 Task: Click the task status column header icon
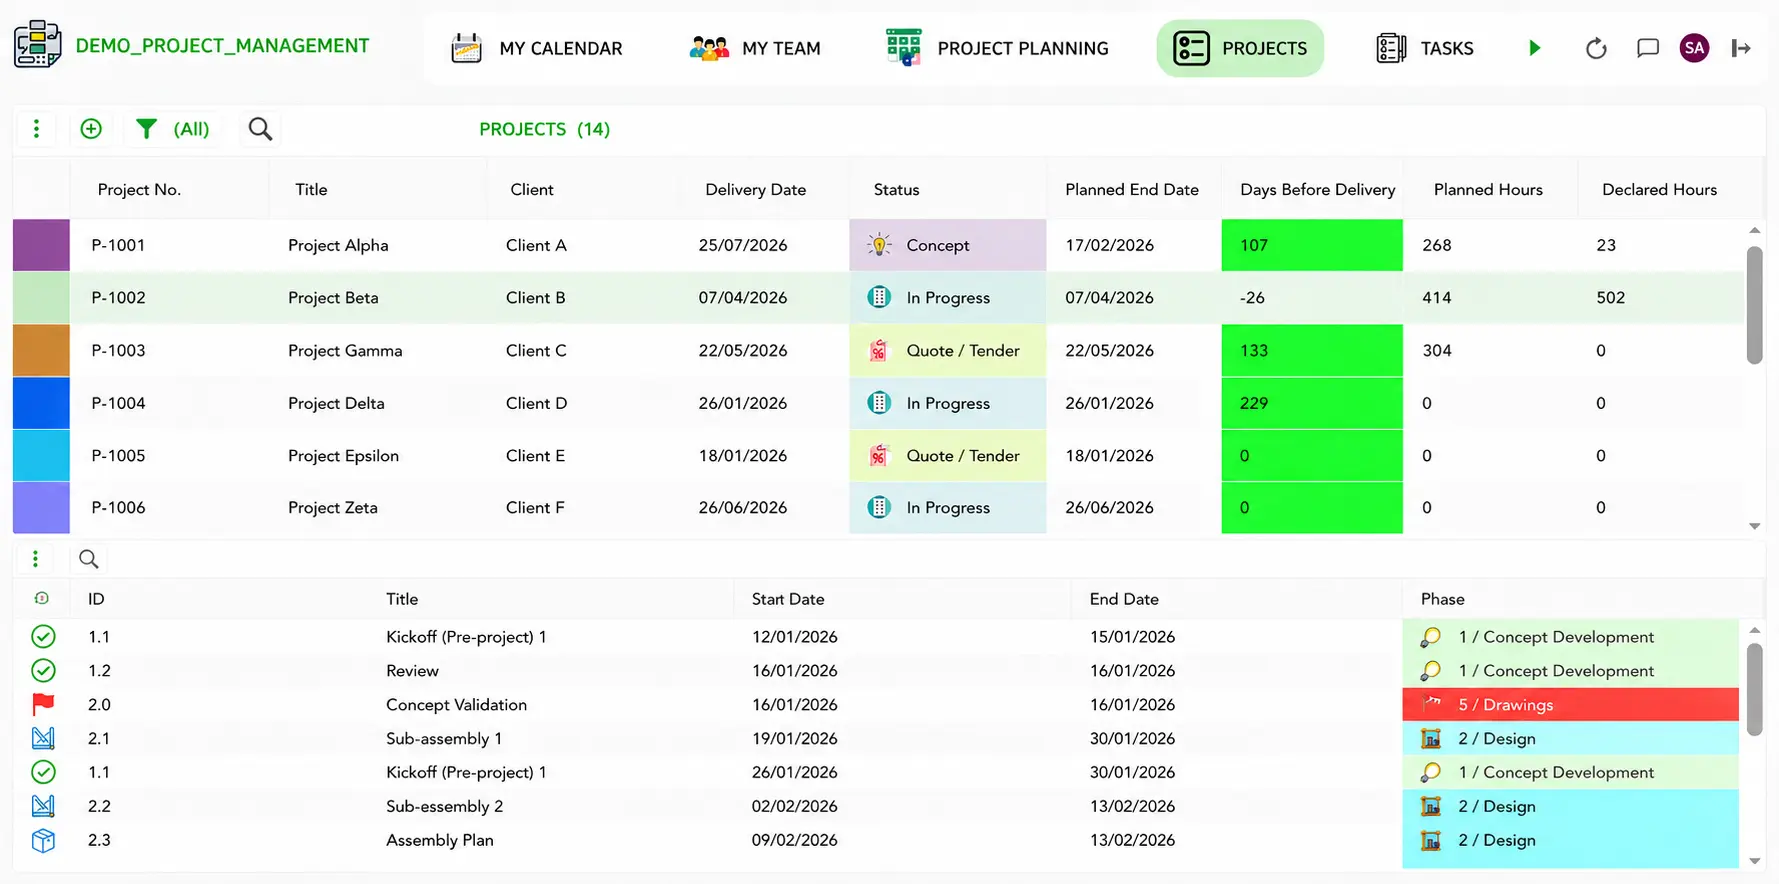pyautogui.click(x=41, y=598)
